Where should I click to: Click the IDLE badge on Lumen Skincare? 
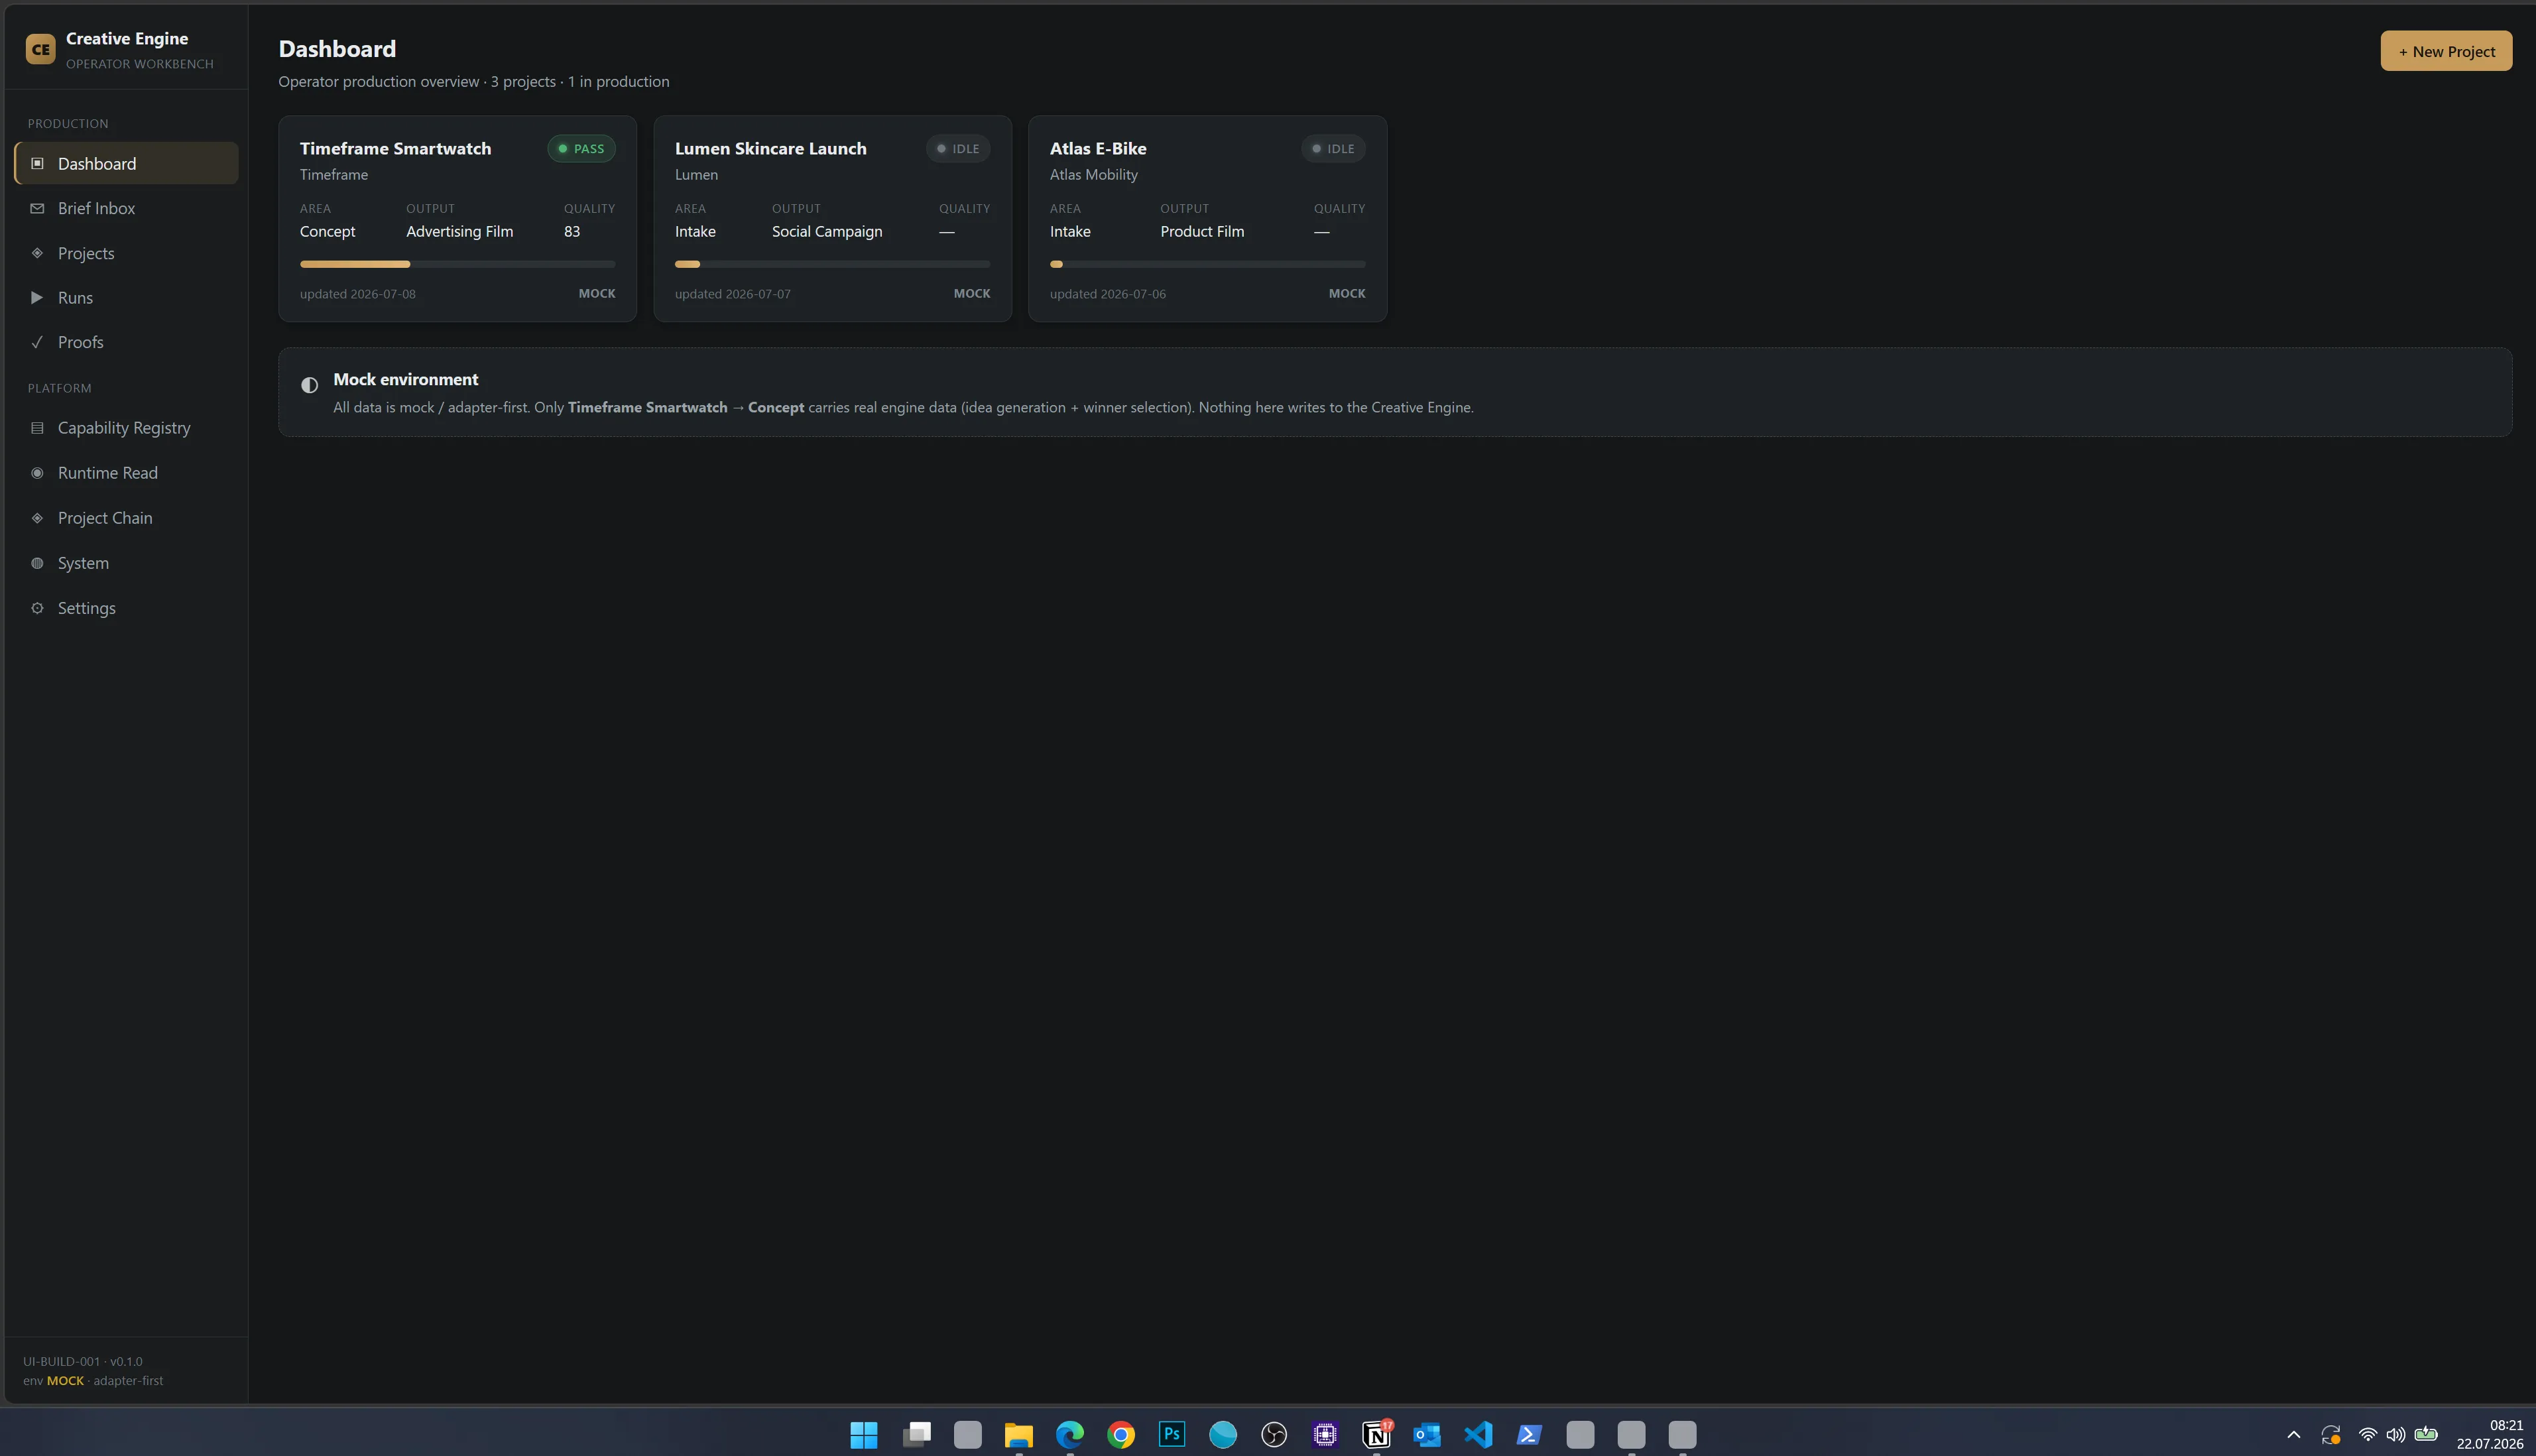[958, 148]
